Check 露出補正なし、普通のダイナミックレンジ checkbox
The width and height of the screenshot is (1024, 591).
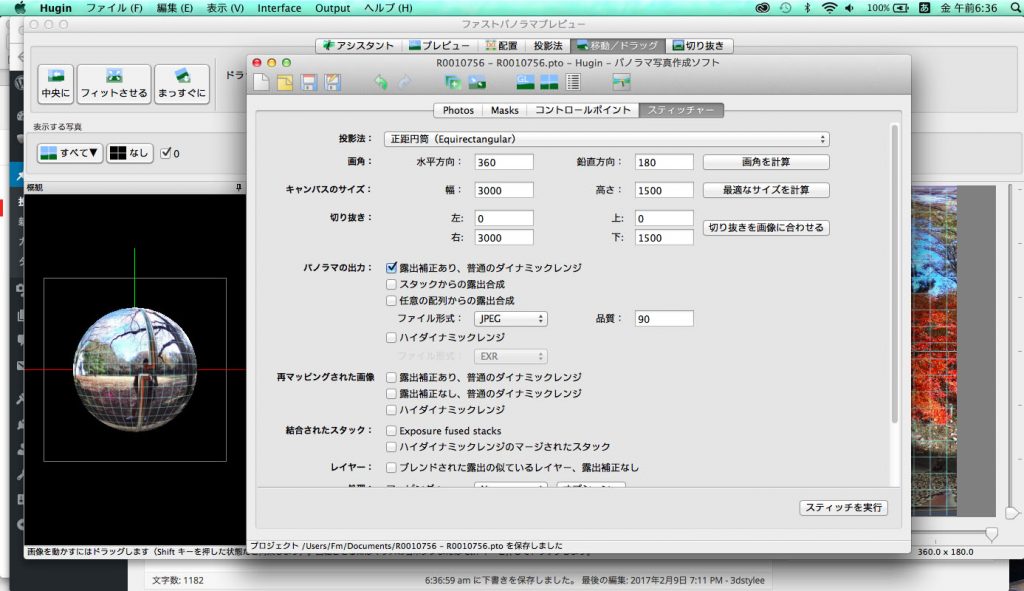pos(391,393)
